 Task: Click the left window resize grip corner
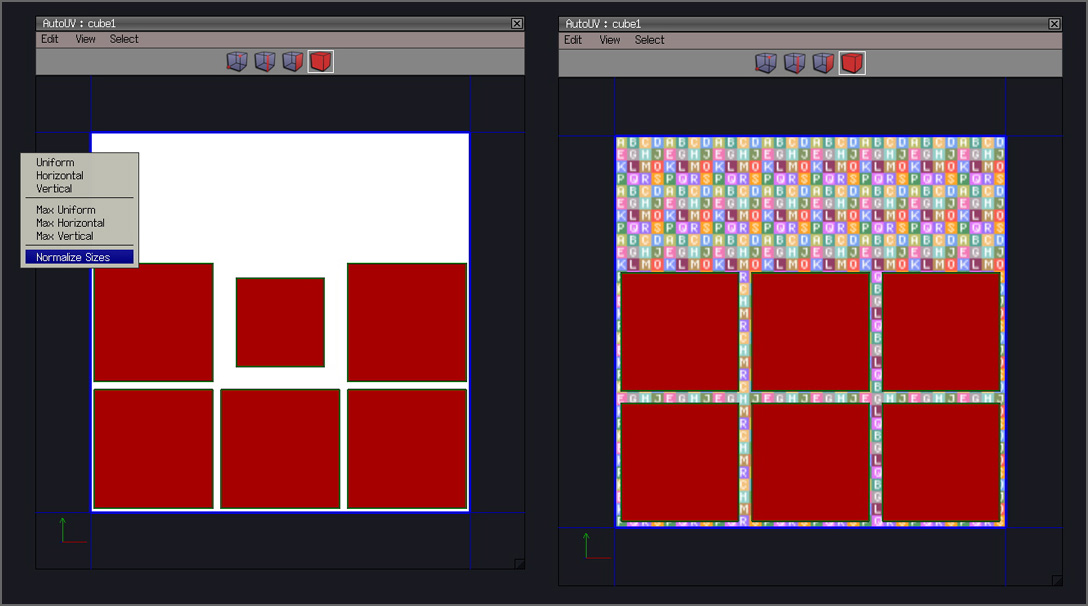(519, 564)
